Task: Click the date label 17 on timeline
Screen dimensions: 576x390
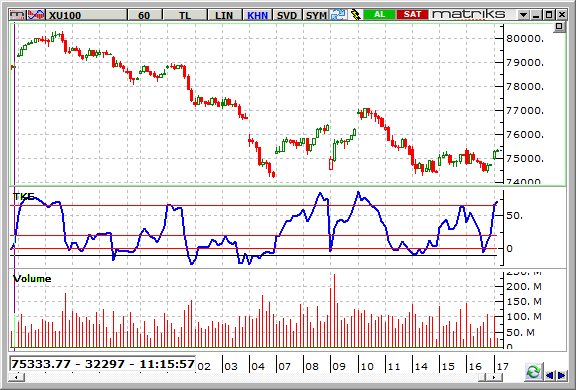Action: coord(503,366)
